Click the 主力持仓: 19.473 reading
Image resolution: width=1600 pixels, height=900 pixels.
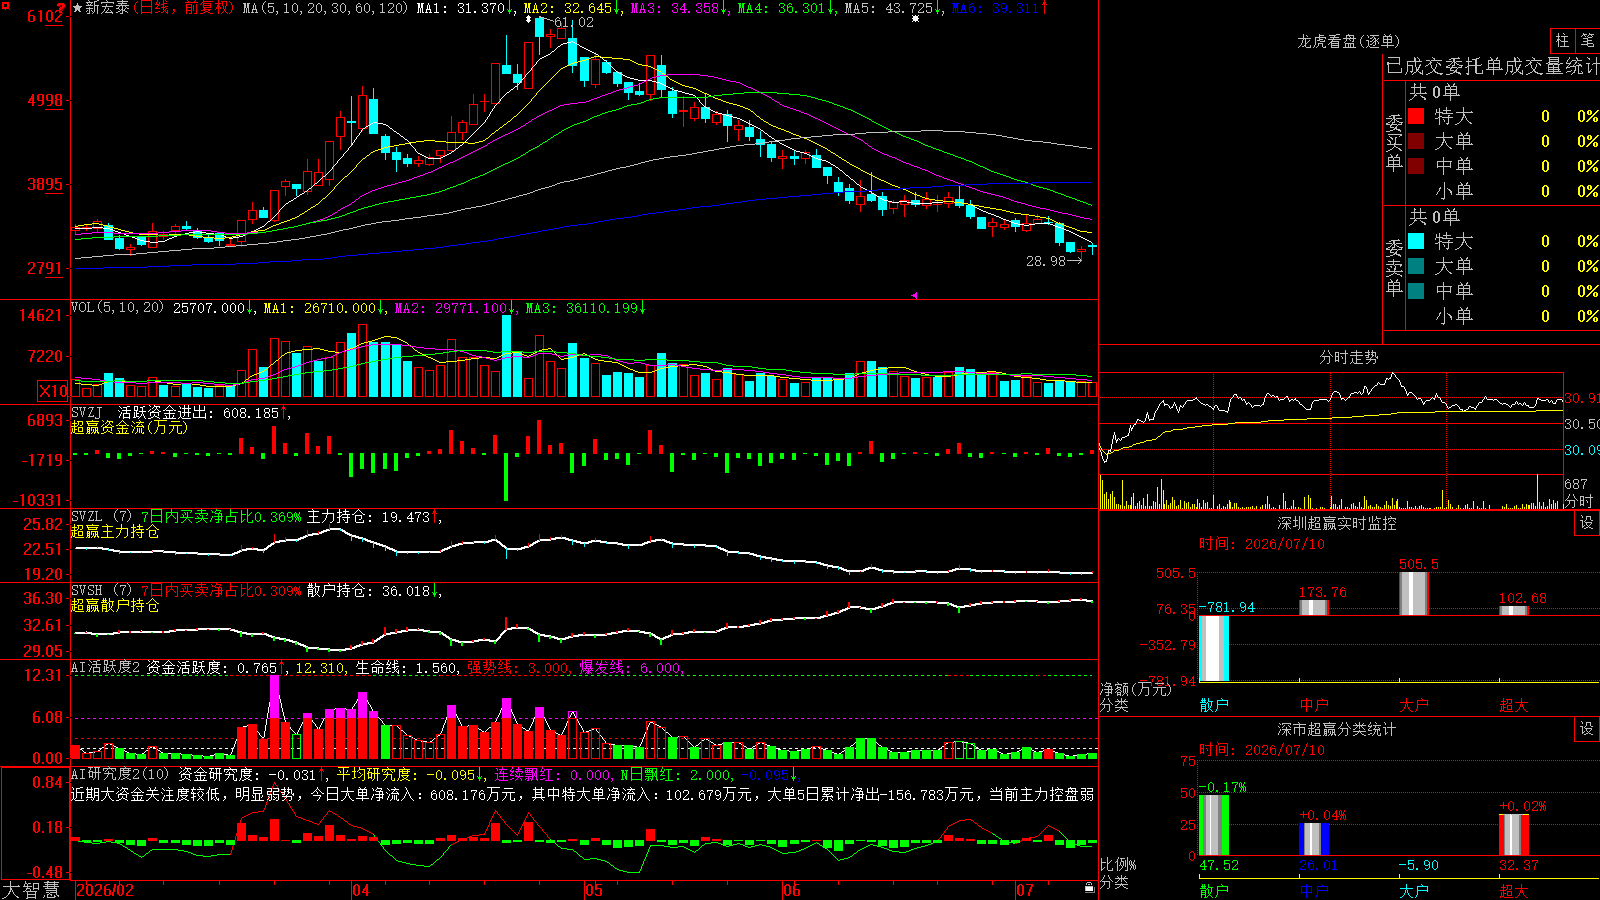coord(368,517)
